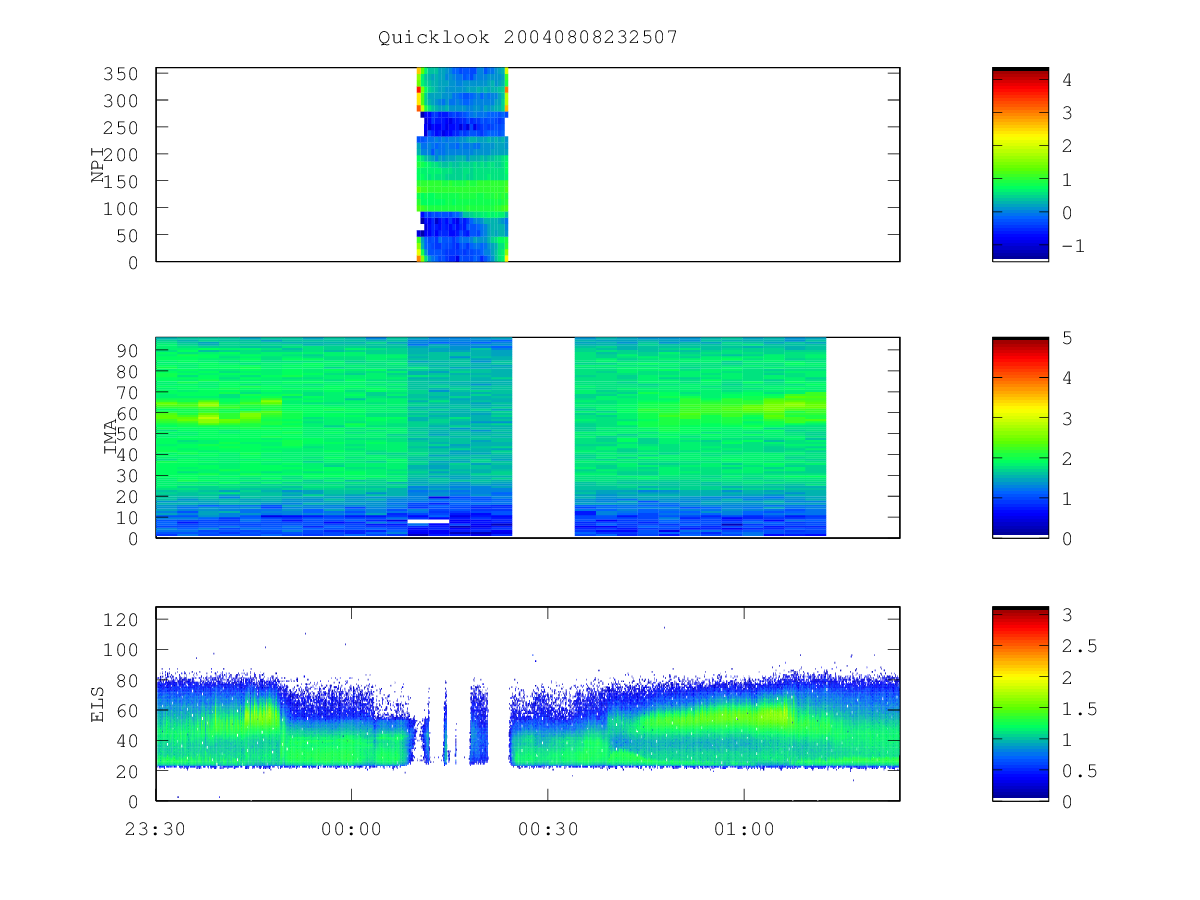Click the 5 label on IMA colorbar
This screenshot has height=900, width=1200.
1068,338
